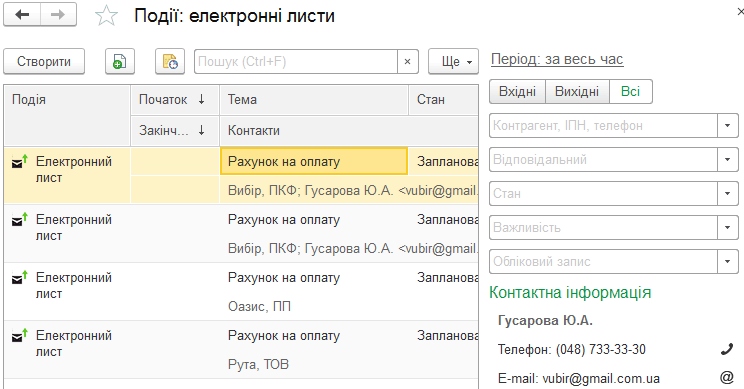Expand the Важливість dropdown

727,228
